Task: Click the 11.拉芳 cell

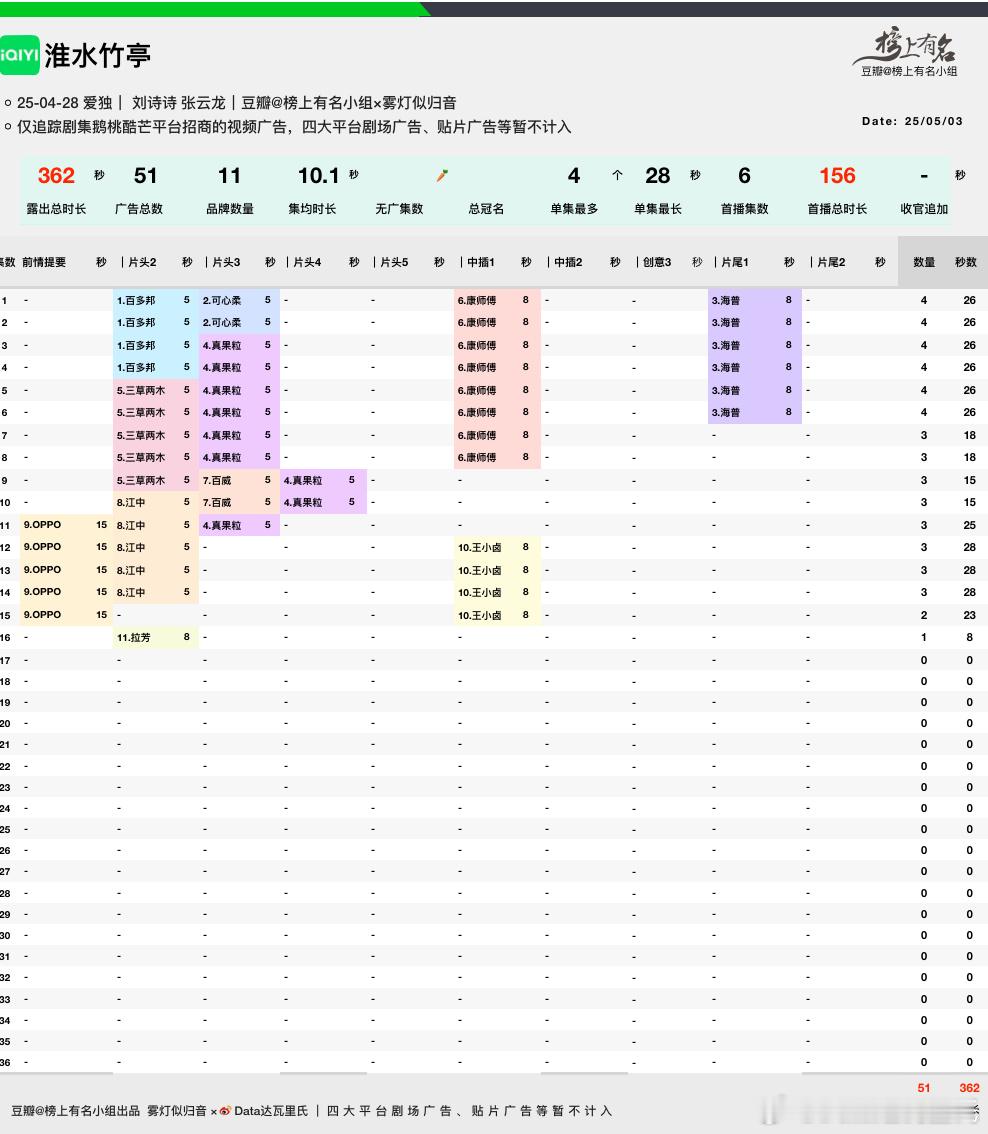Action: pyautogui.click(x=134, y=637)
